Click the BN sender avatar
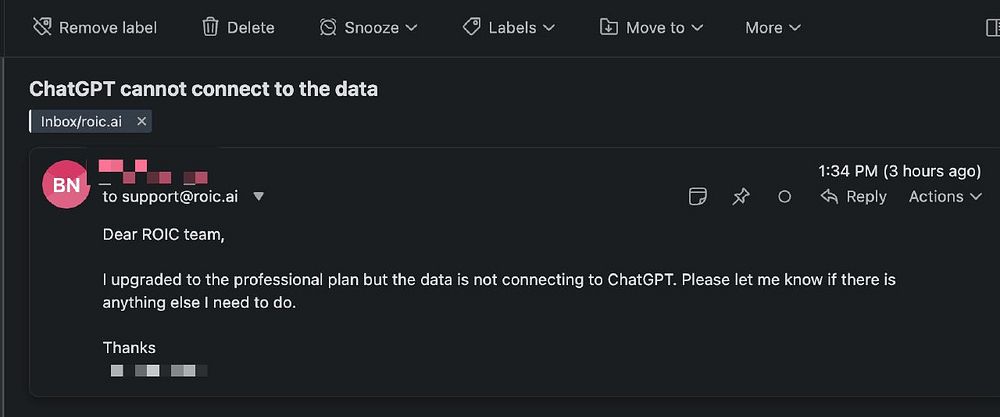This screenshot has height=417, width=1000. [67, 185]
